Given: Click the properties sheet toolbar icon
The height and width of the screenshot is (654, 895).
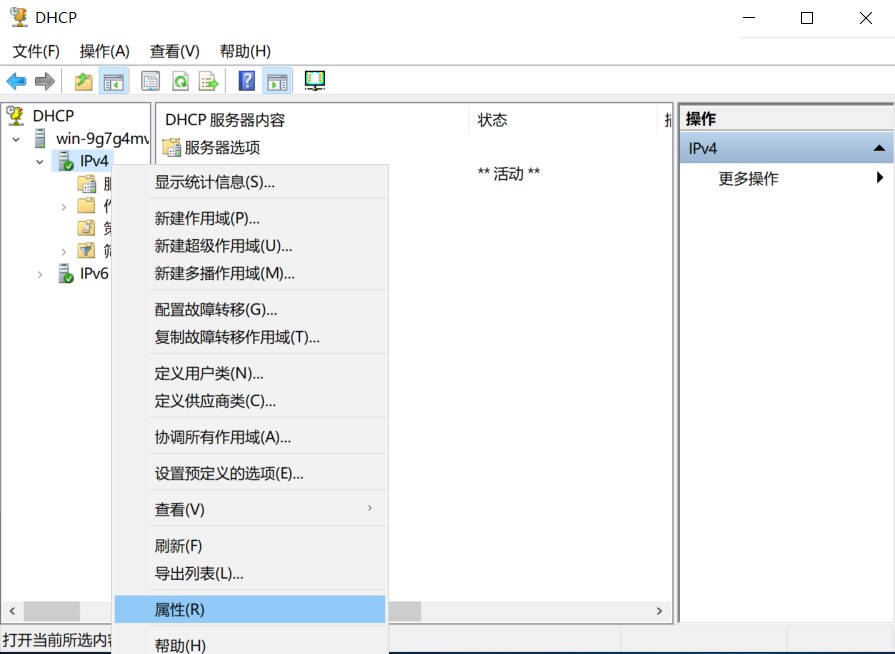Looking at the screenshot, I should pos(151,81).
